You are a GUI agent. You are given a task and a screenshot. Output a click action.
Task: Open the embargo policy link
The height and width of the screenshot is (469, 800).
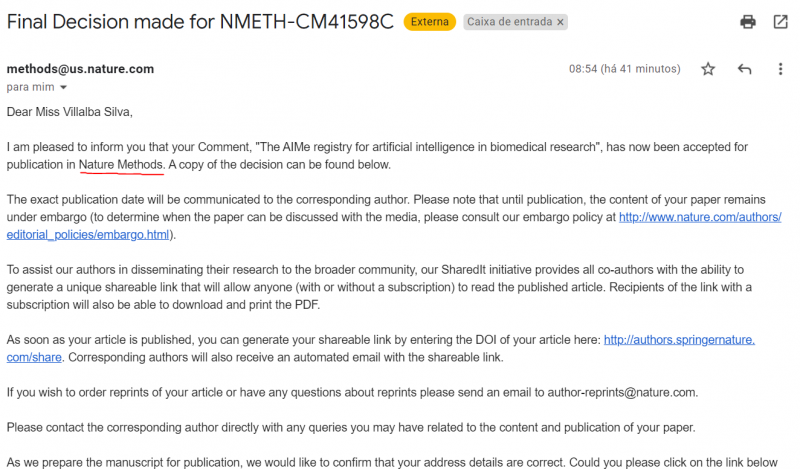coord(699,217)
